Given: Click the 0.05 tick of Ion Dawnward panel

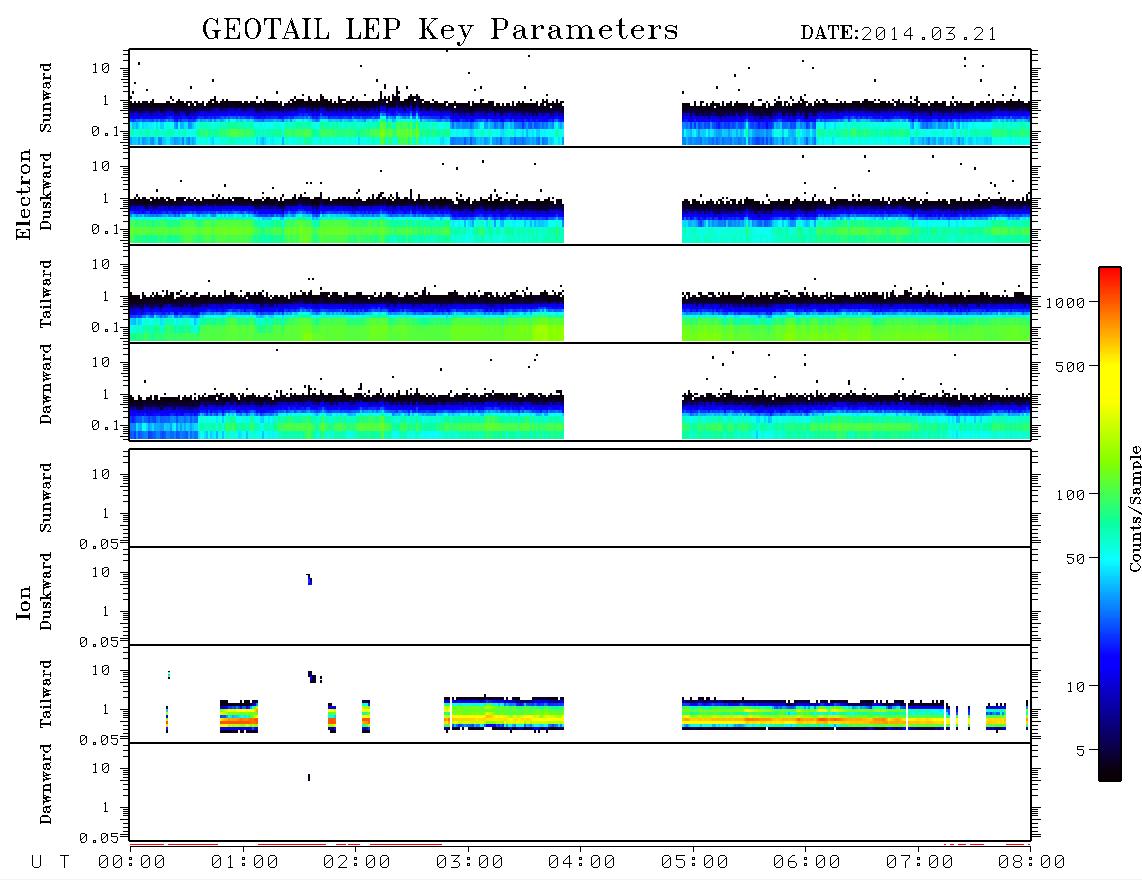Looking at the screenshot, I should (x=98, y=838).
